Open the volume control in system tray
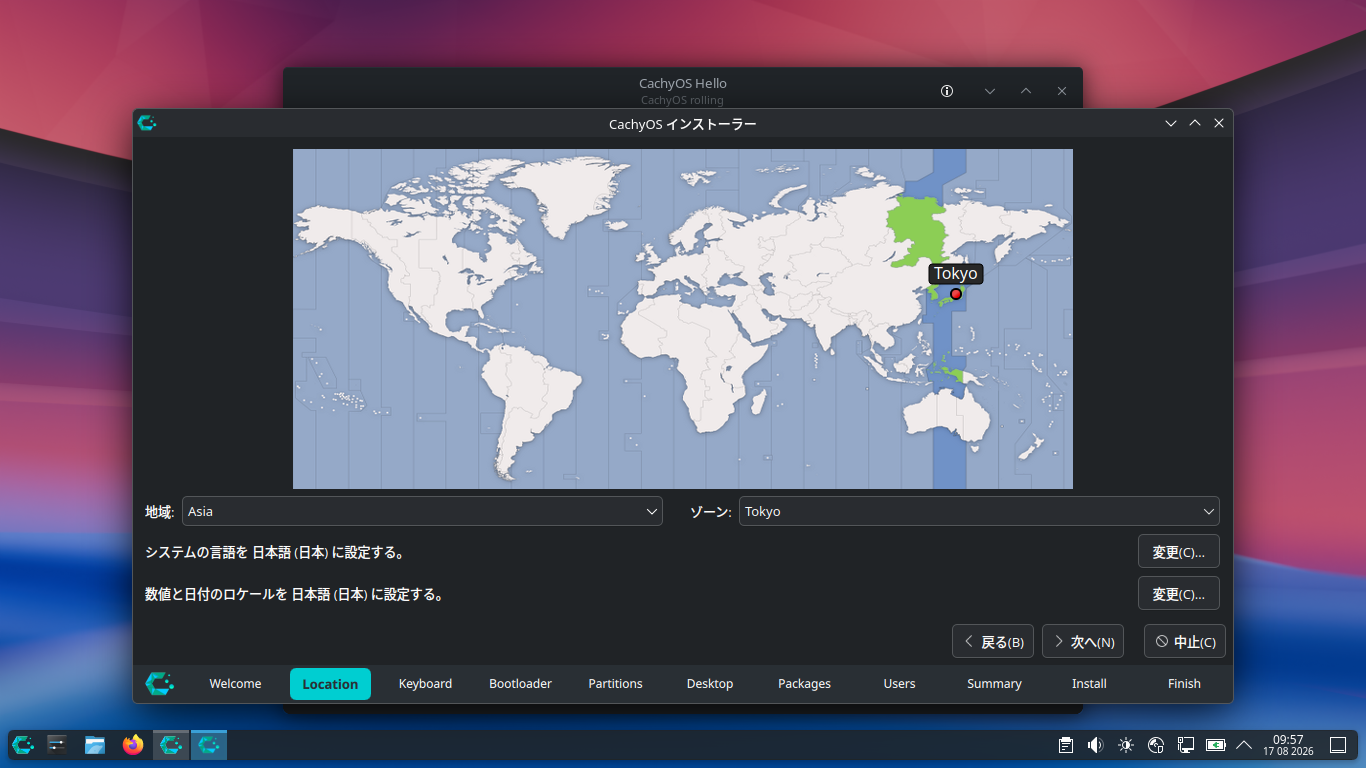The height and width of the screenshot is (768, 1366). (1096, 745)
